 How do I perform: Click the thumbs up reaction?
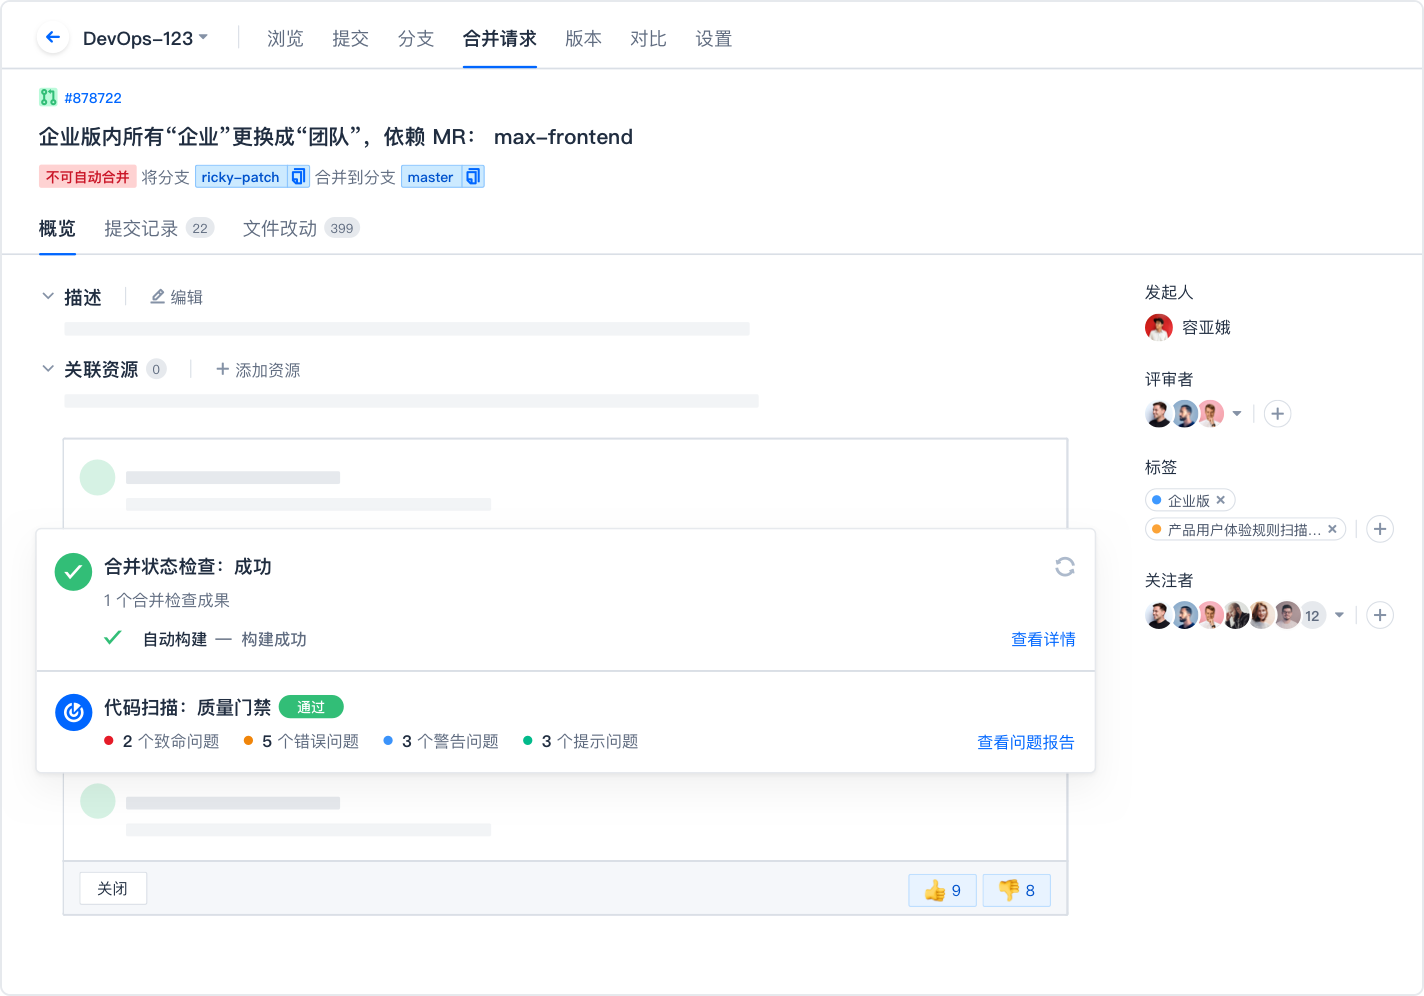(x=942, y=890)
